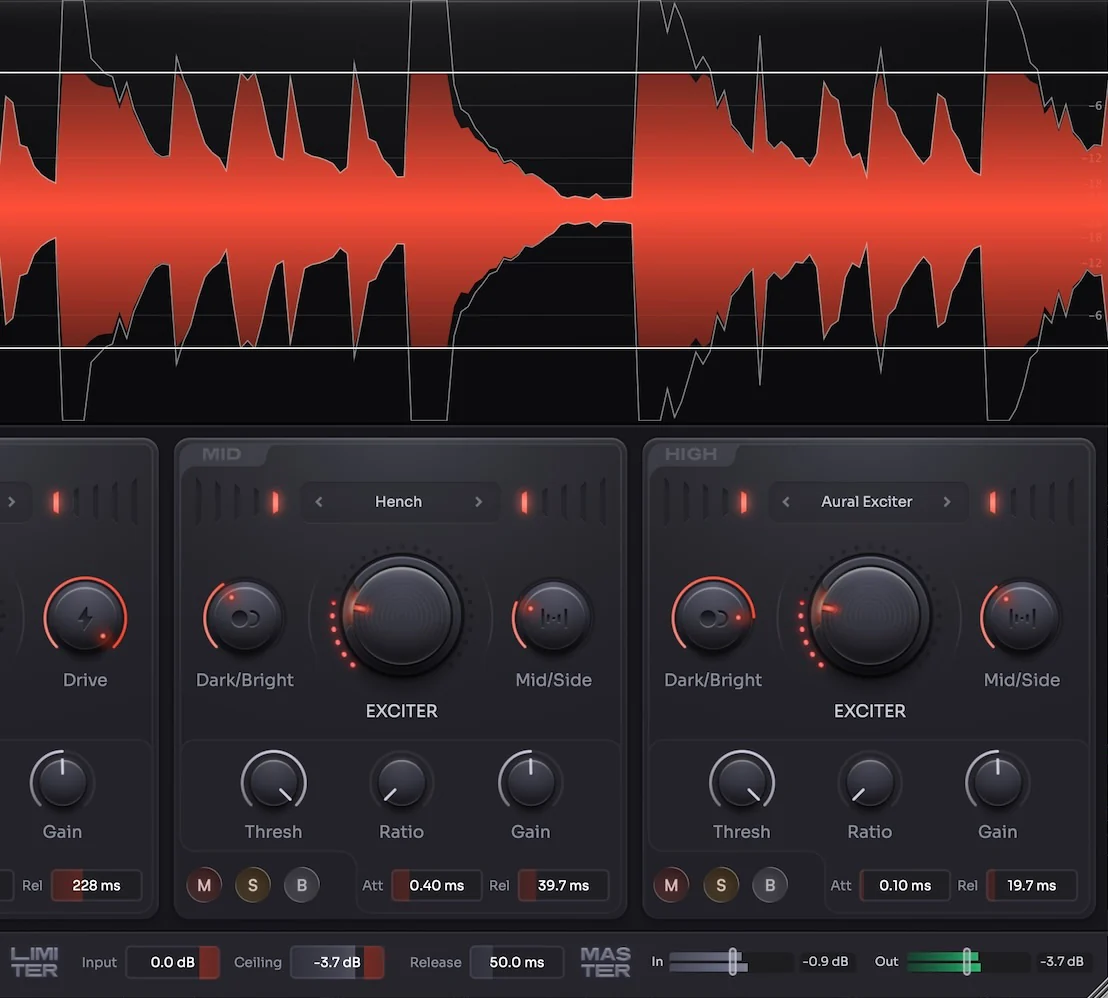Select the HIGH band header tab

(x=690, y=453)
